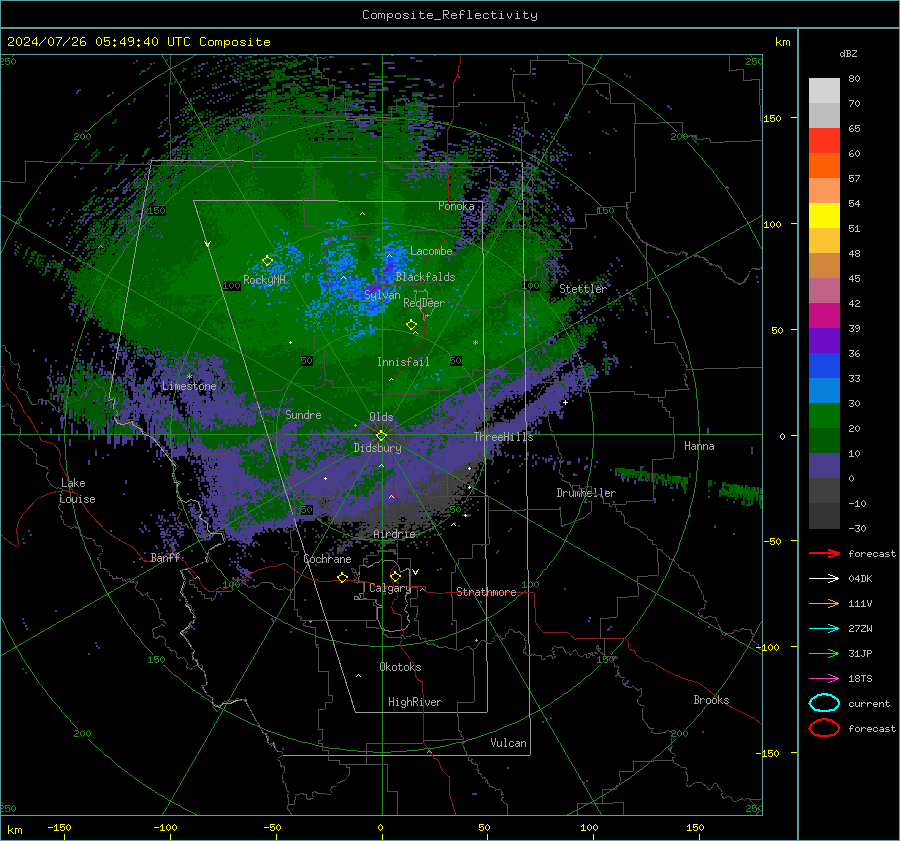900x841 pixels.
Task: Click the yellow diamond marker under Cochrane
Action: (x=343, y=577)
